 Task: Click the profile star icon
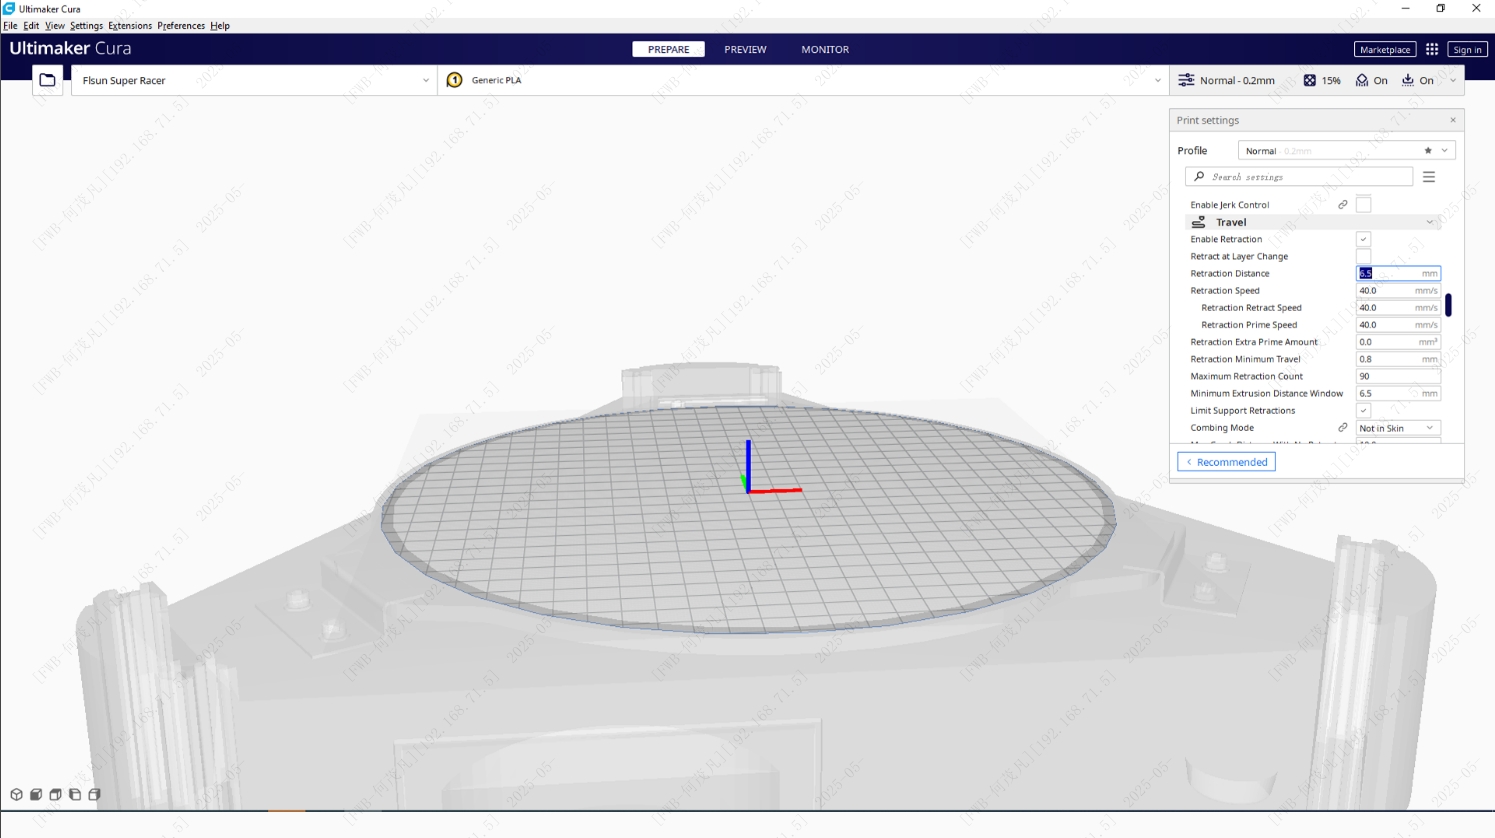point(1428,151)
